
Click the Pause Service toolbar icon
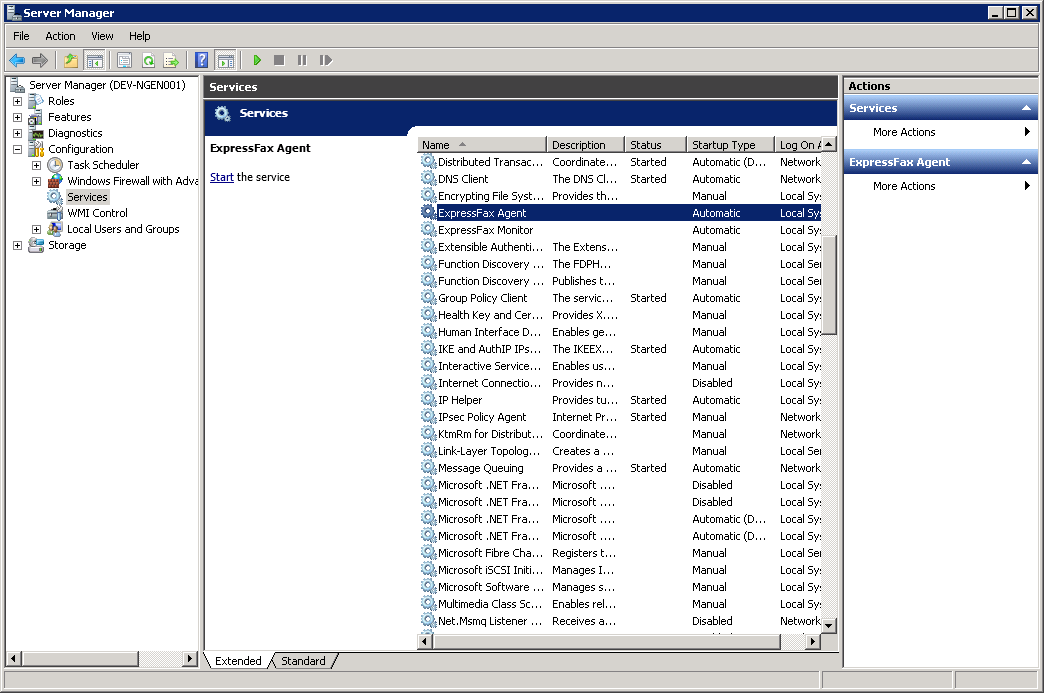tap(302, 61)
